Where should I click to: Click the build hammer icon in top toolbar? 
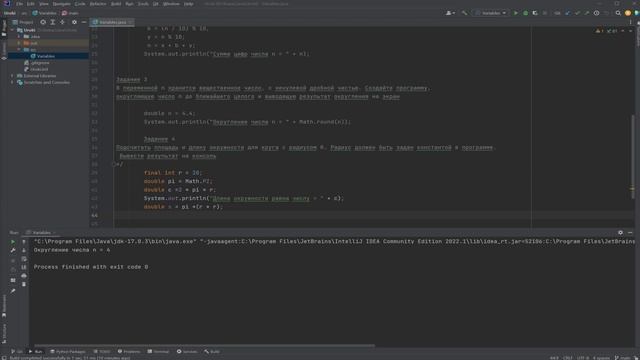pyautogui.click(x=464, y=13)
